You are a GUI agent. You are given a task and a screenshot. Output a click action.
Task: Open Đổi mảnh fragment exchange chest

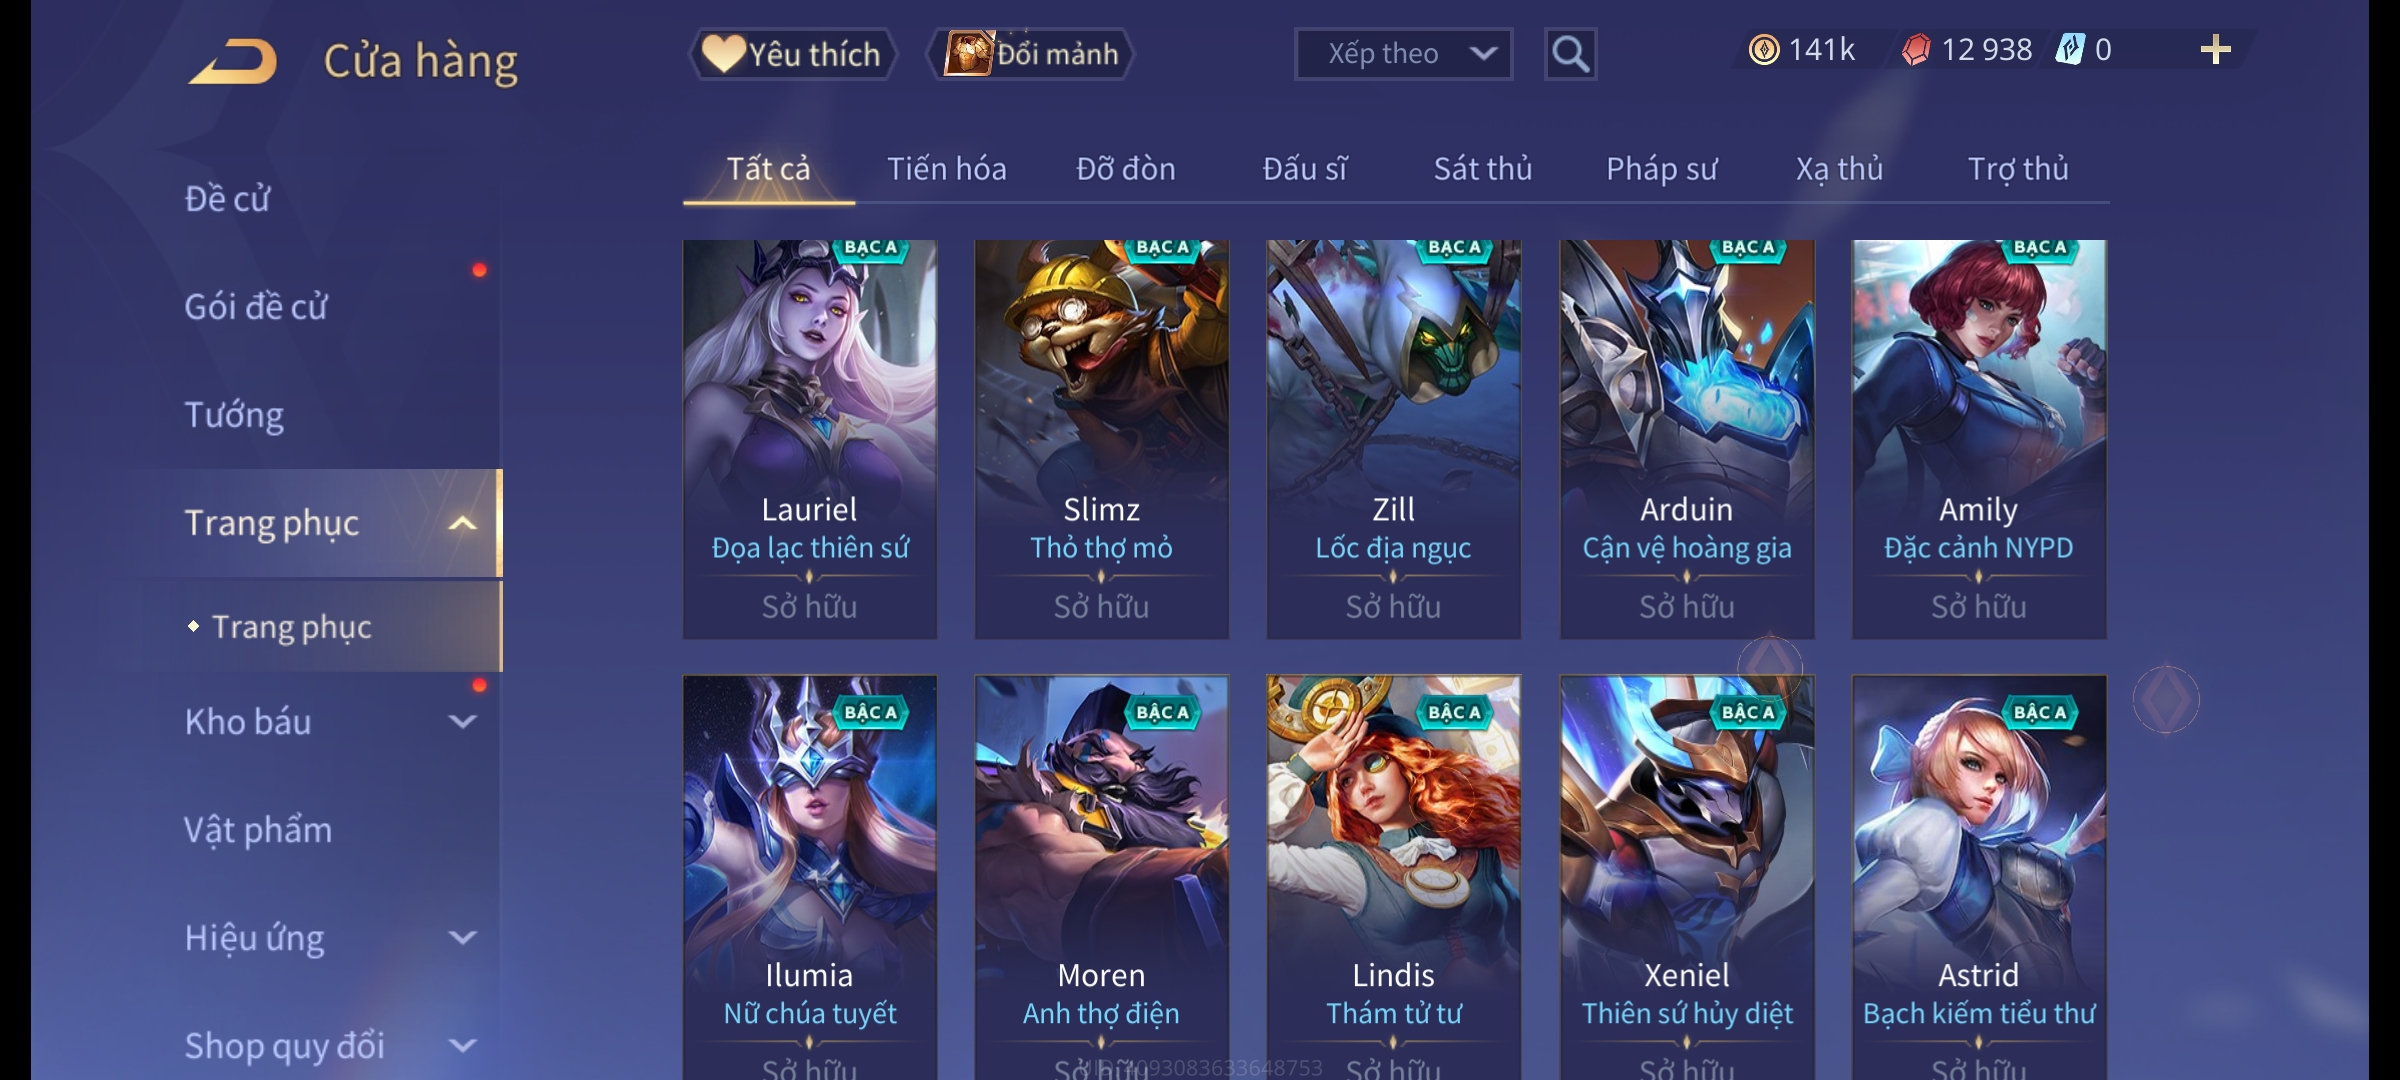point(1031,54)
